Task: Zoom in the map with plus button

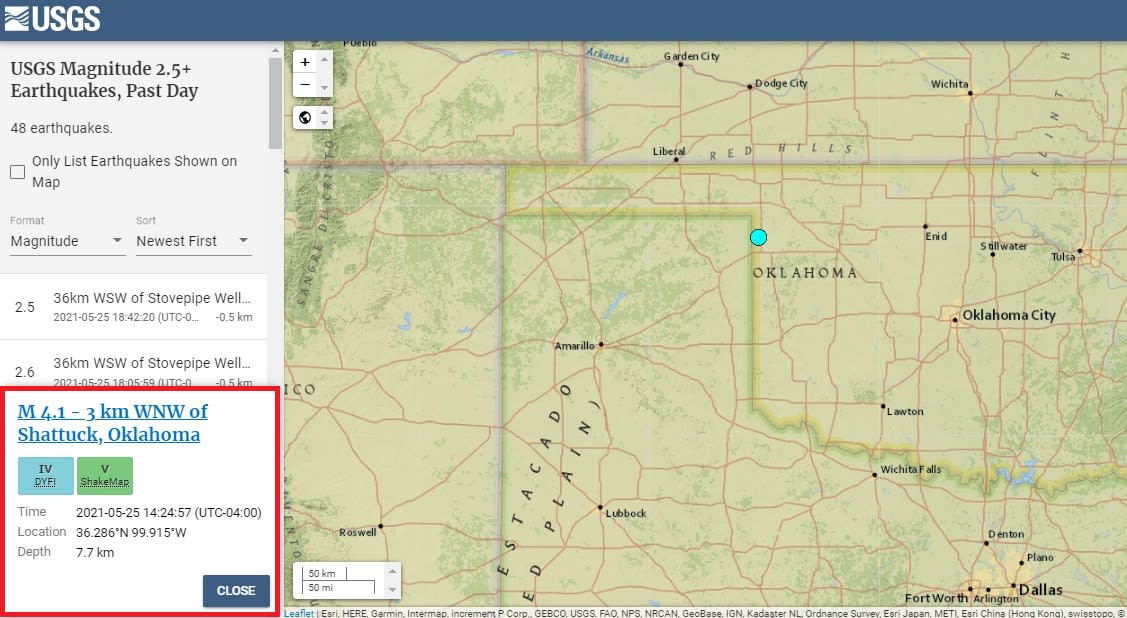Action: point(305,62)
